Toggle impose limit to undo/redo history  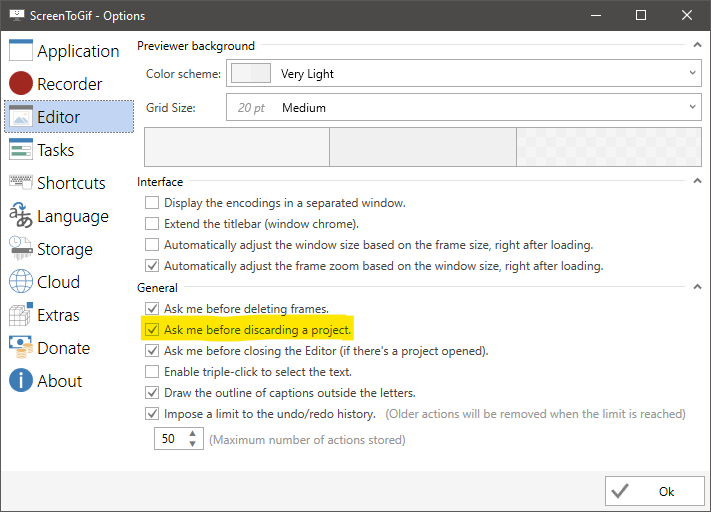pyautogui.click(x=152, y=414)
